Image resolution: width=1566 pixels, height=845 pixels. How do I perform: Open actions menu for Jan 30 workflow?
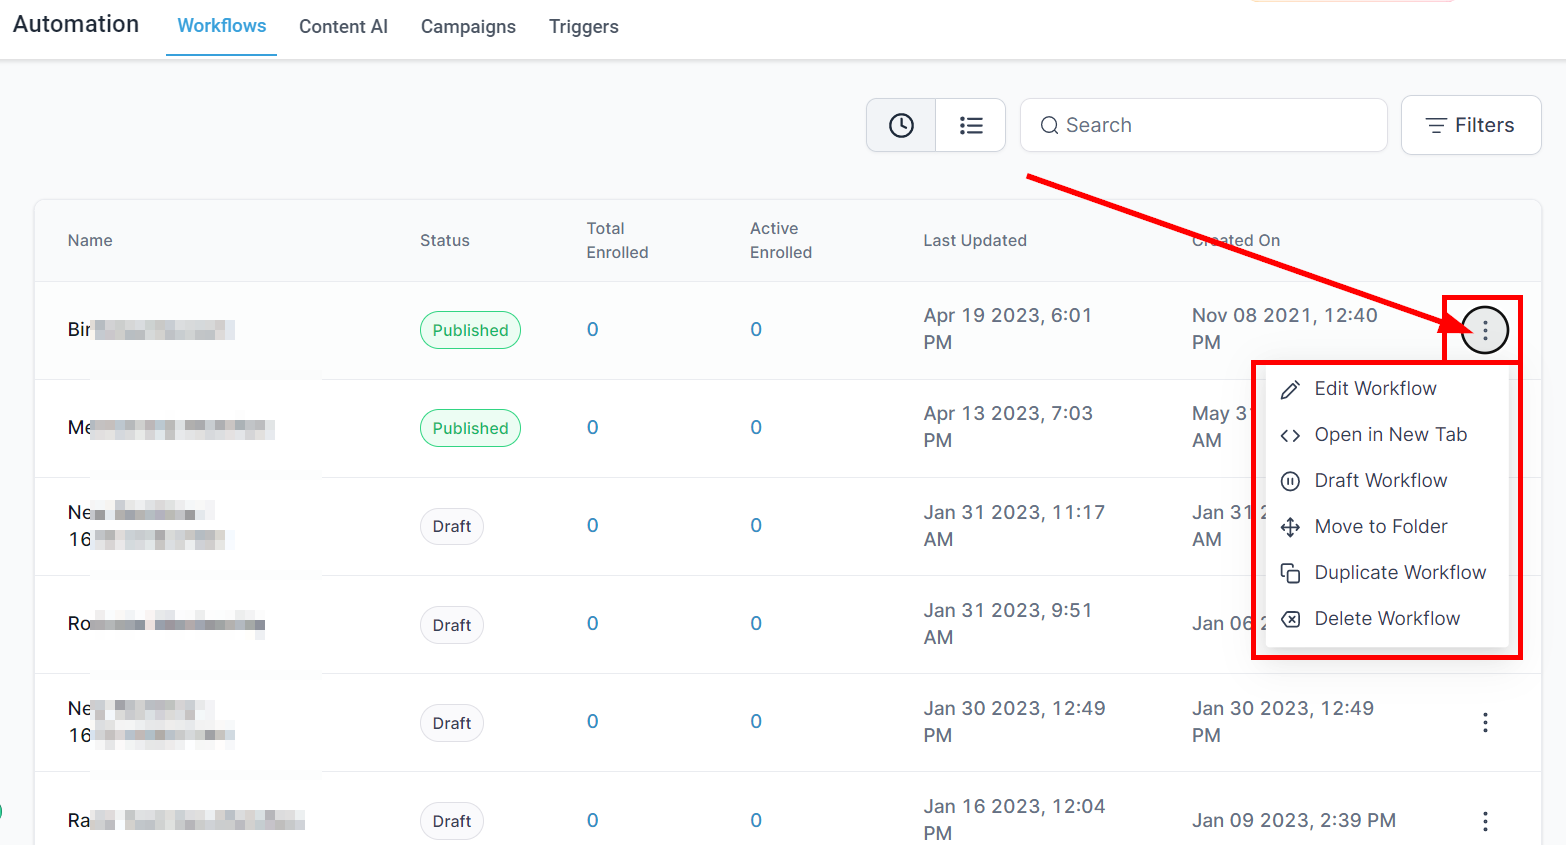(x=1485, y=722)
